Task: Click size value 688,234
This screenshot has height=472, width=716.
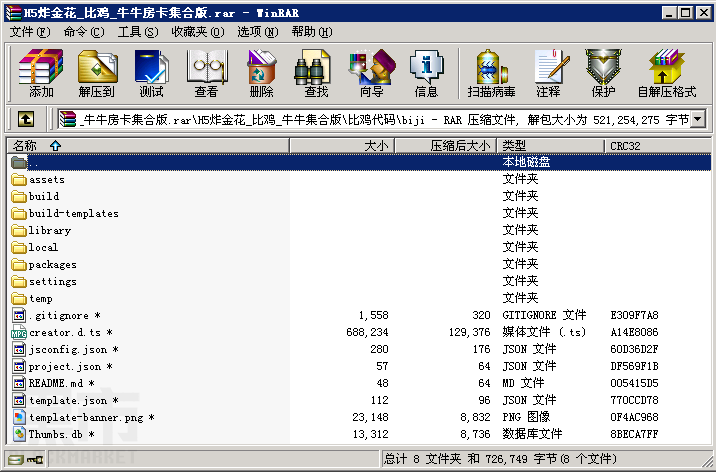Action: (367, 332)
